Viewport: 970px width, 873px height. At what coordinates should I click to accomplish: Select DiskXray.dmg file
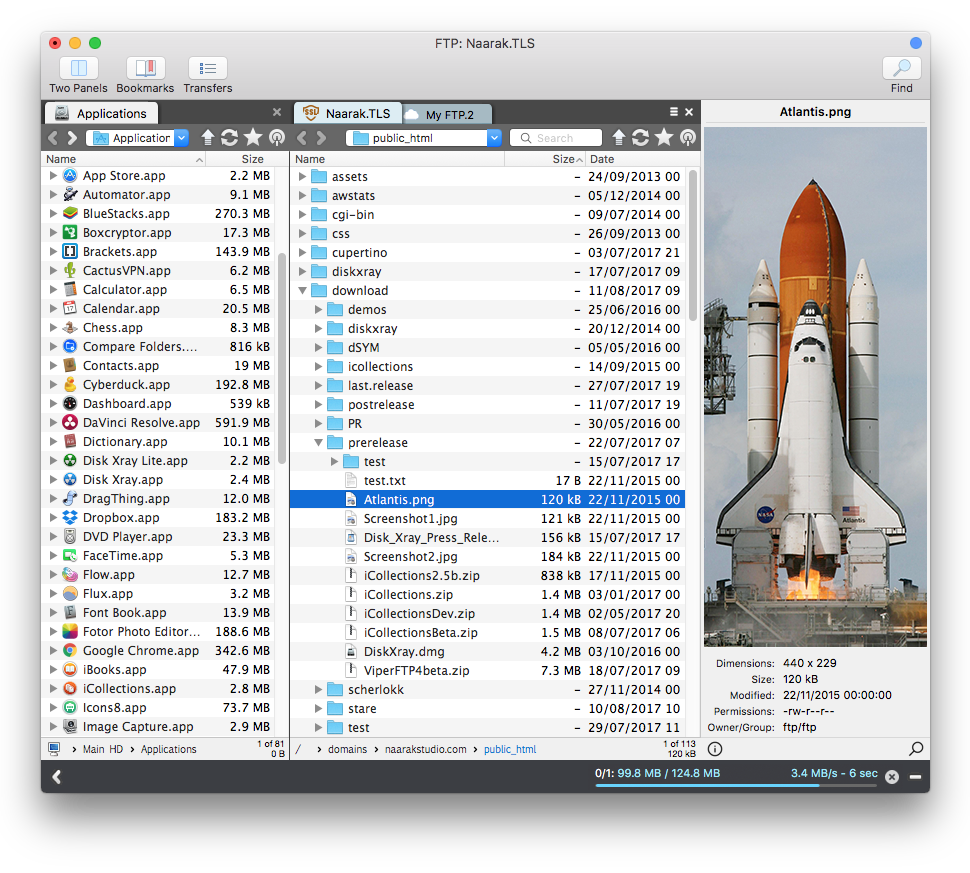click(487, 652)
